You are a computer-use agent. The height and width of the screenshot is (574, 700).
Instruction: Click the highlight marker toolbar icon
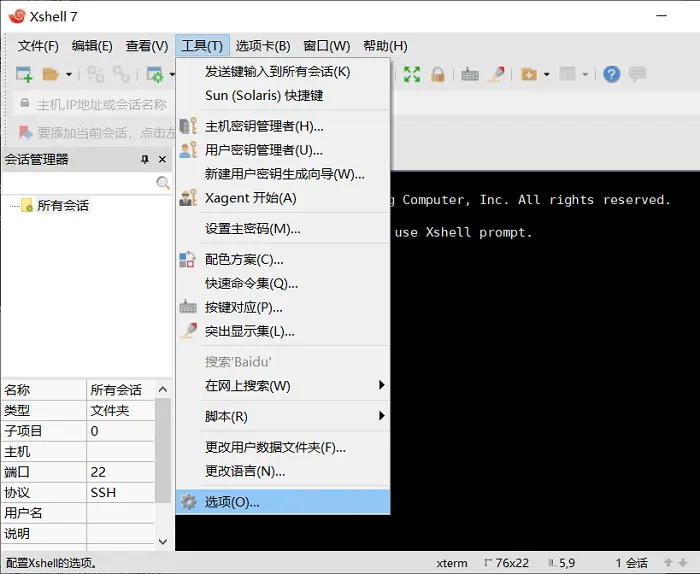(496, 74)
